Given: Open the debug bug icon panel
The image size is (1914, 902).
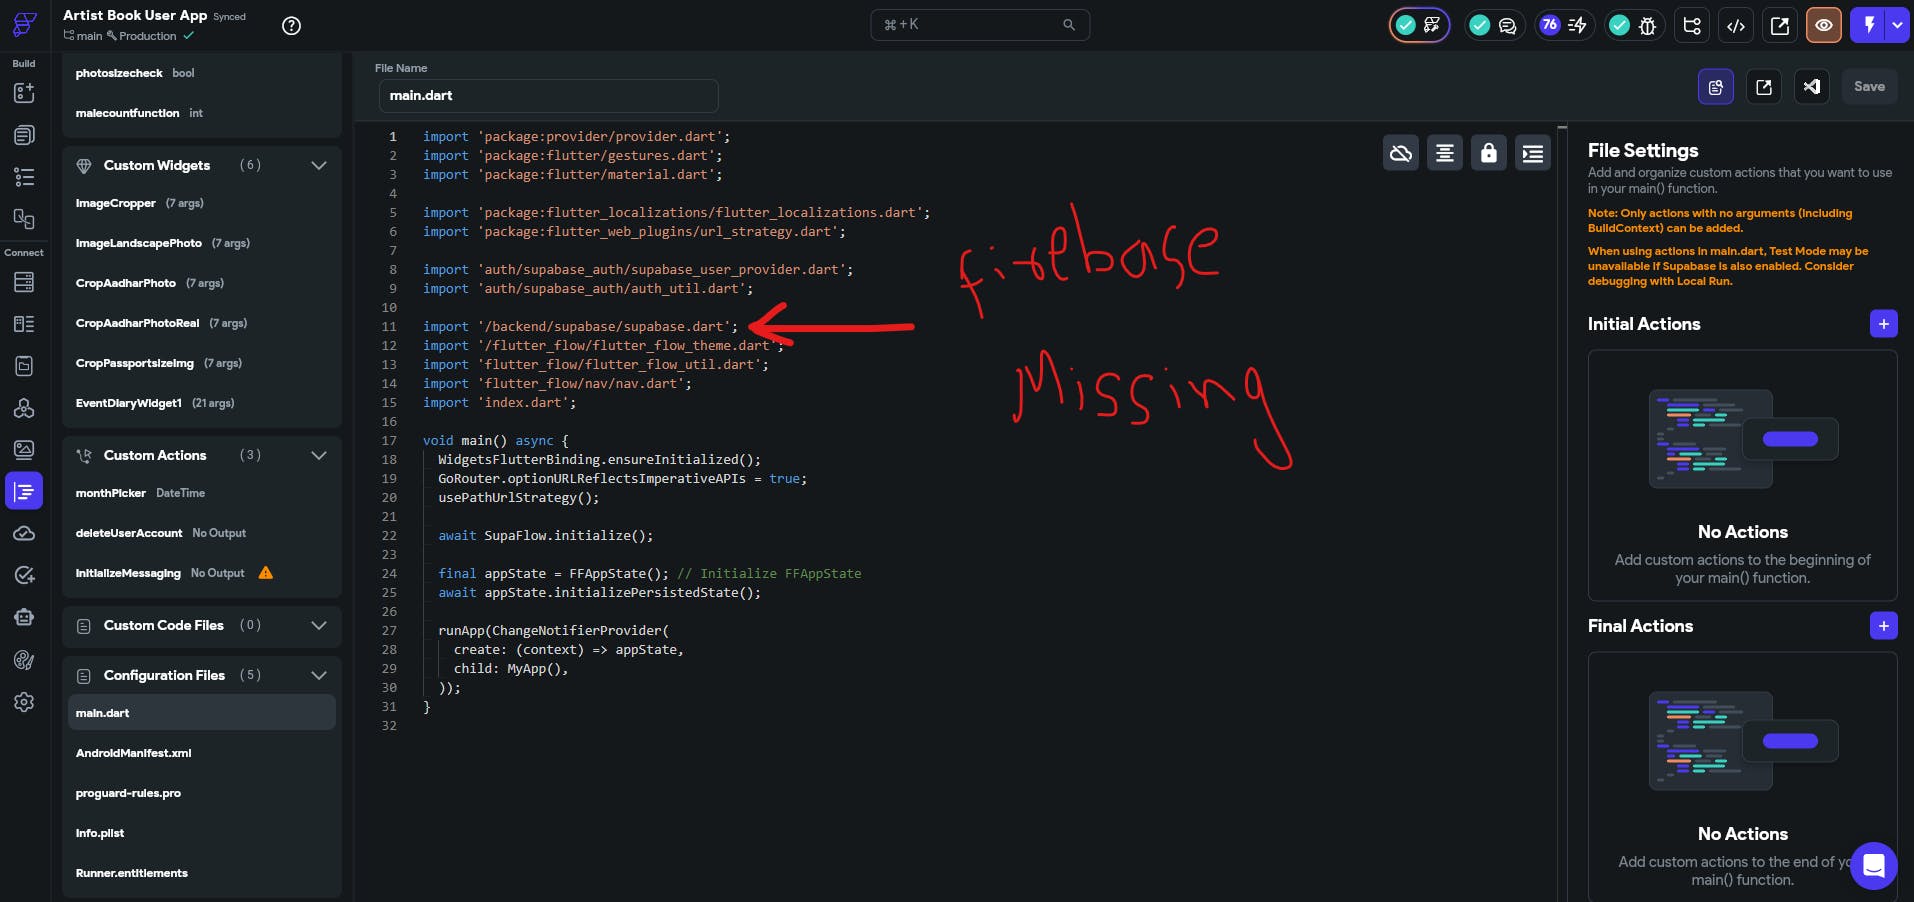Looking at the screenshot, I should tap(1647, 26).
